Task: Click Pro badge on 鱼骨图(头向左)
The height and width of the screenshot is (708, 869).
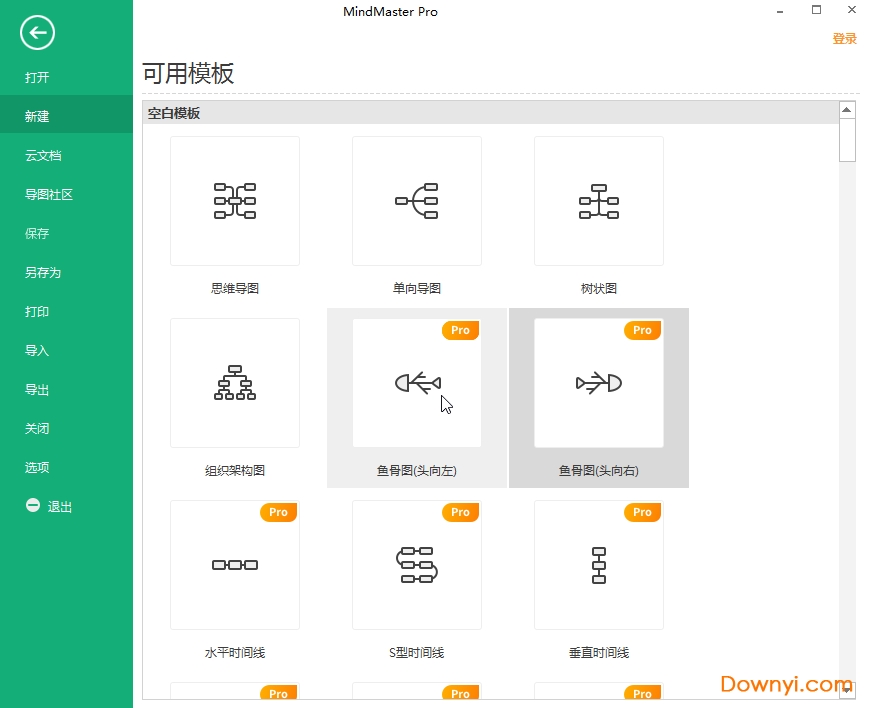Action: (461, 330)
